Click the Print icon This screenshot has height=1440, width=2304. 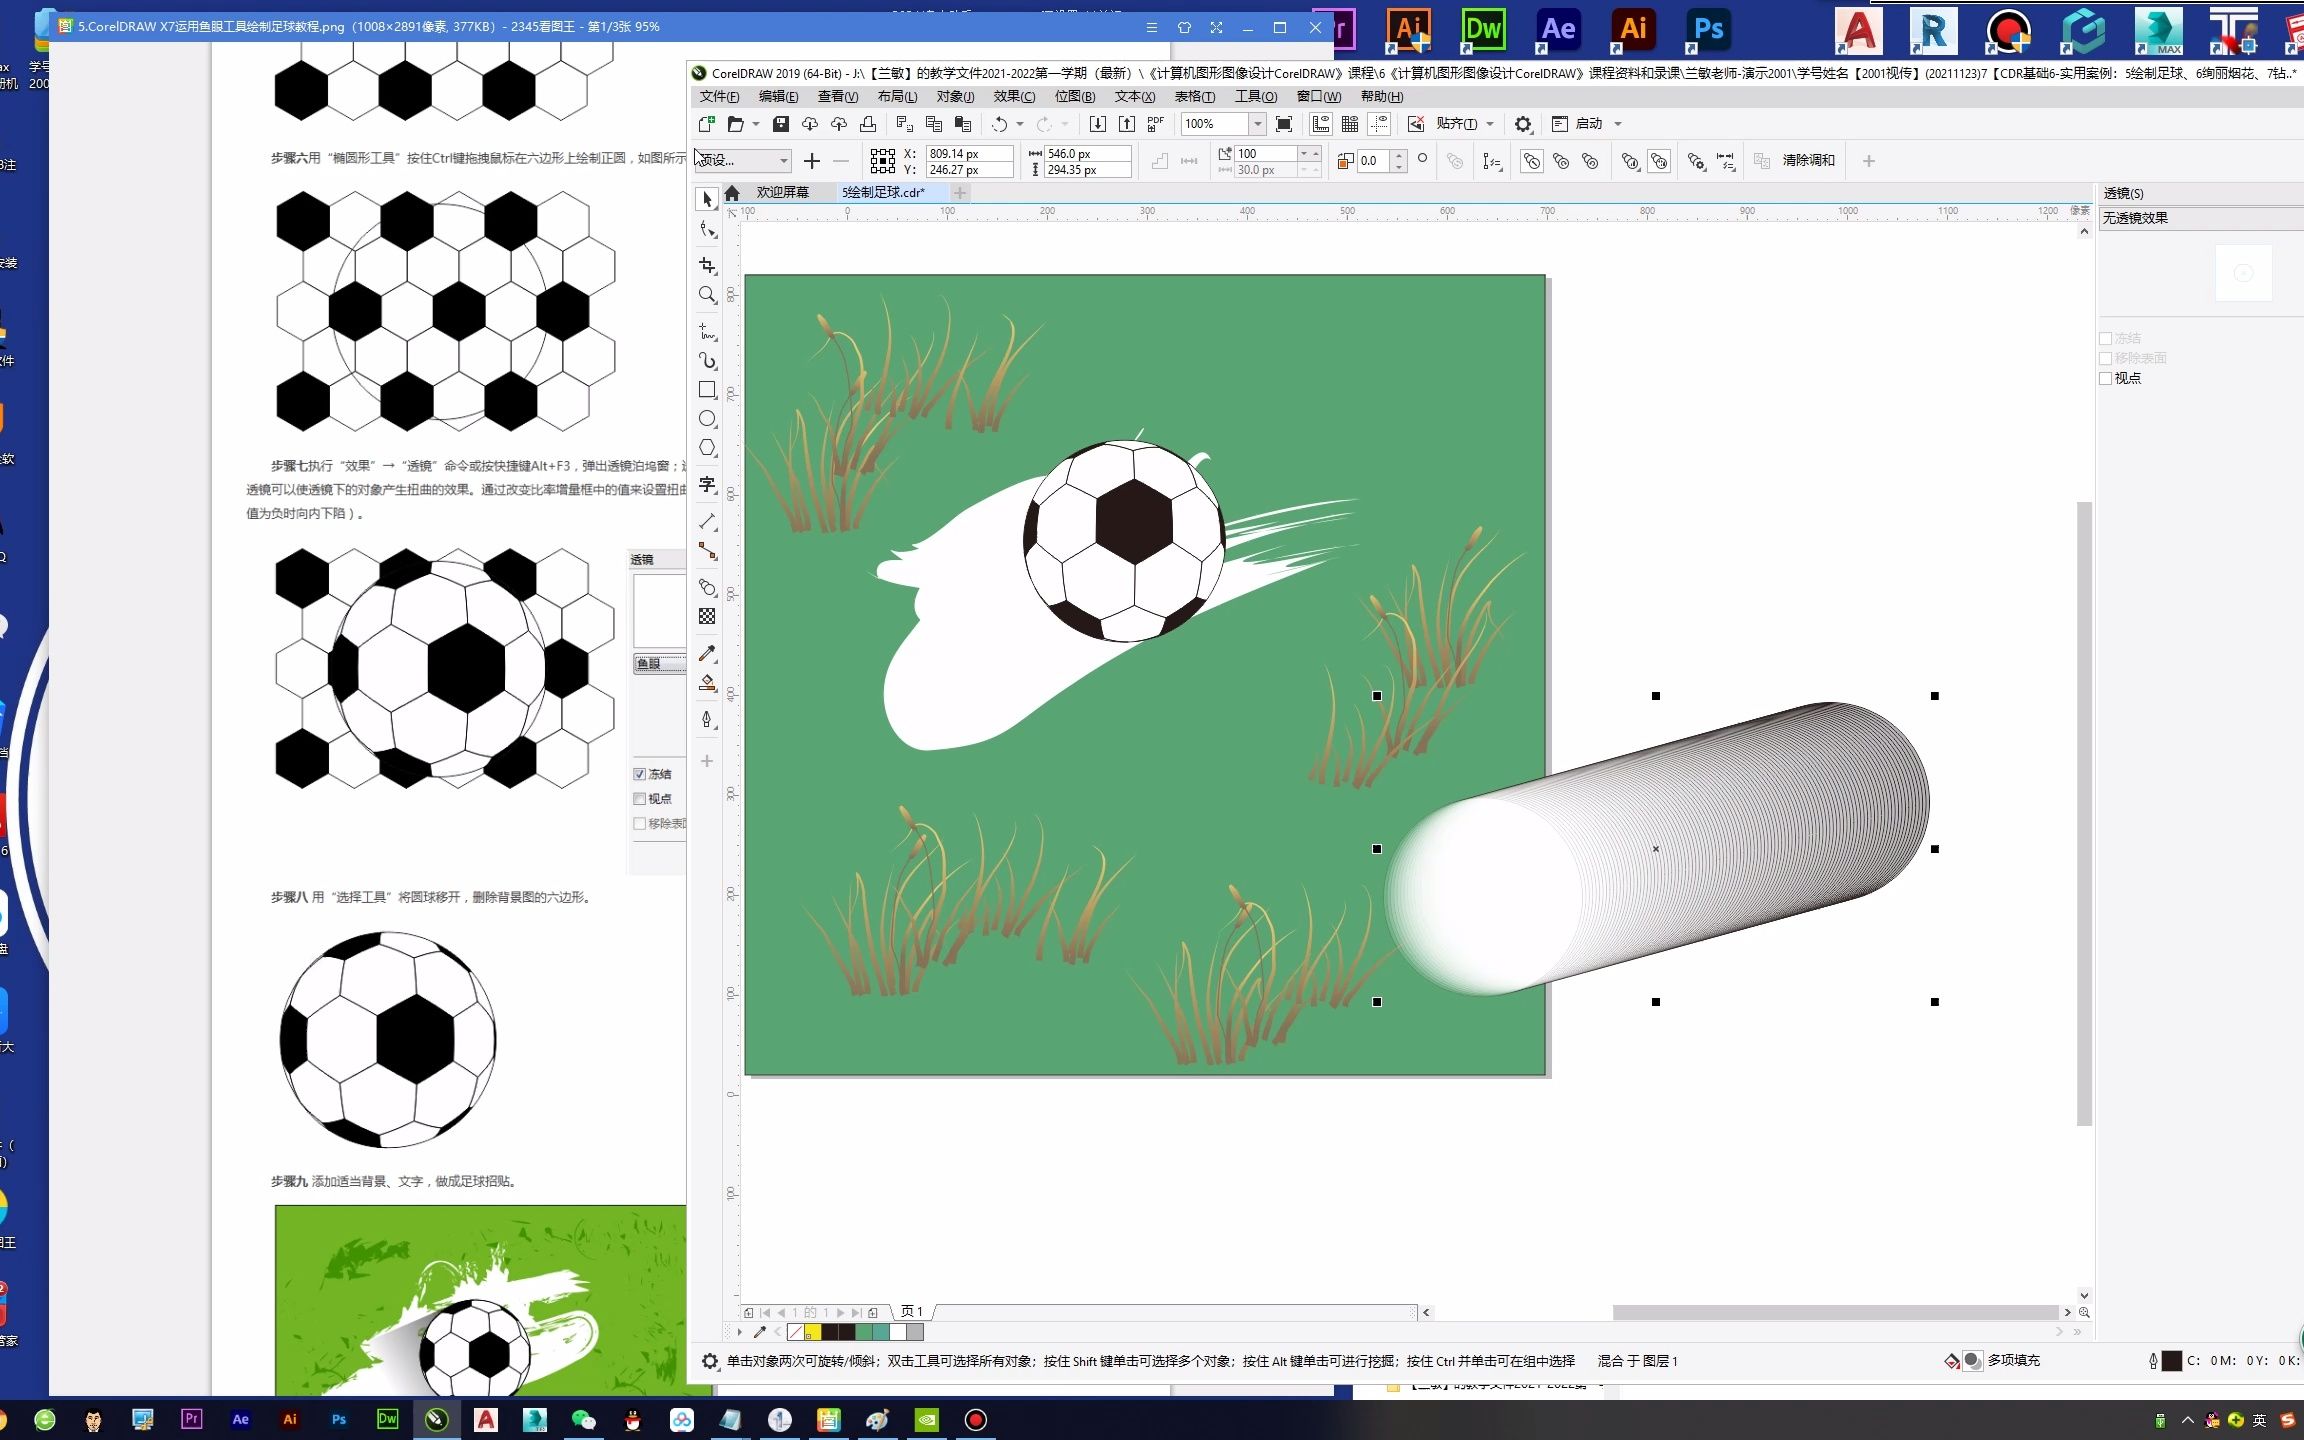coord(868,124)
